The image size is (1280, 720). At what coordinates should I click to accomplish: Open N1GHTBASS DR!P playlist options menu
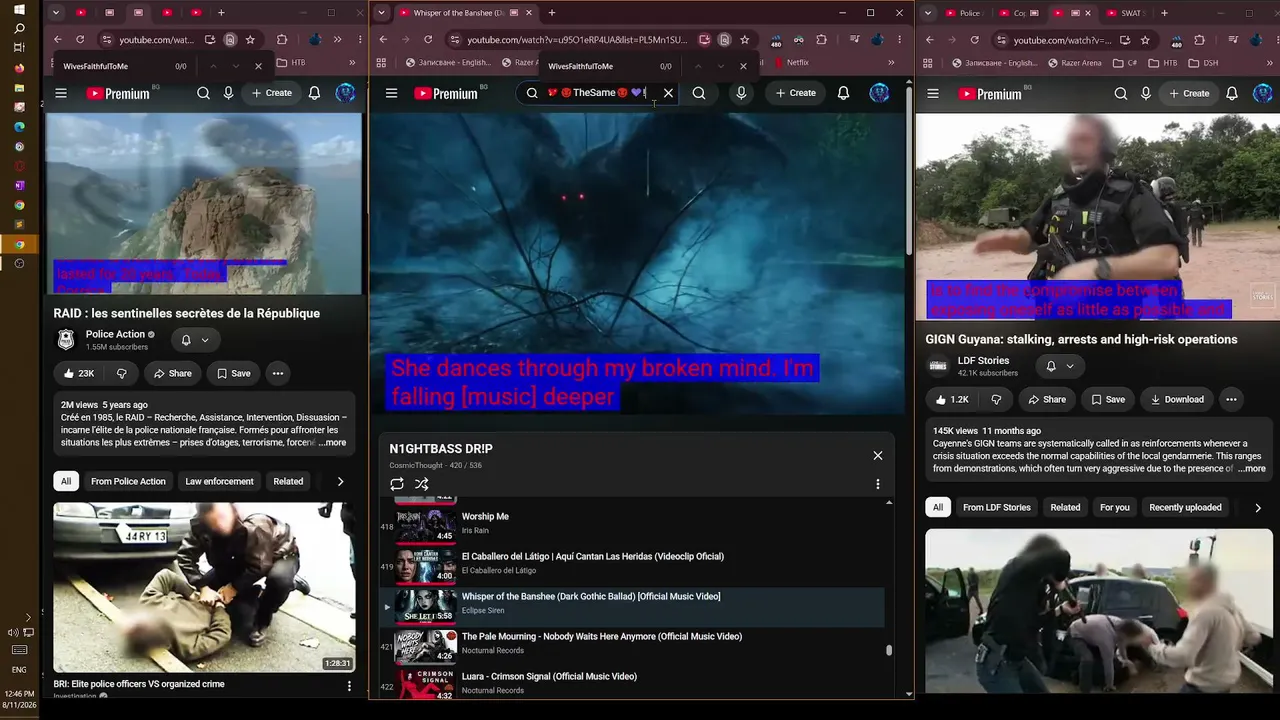pyautogui.click(x=878, y=484)
